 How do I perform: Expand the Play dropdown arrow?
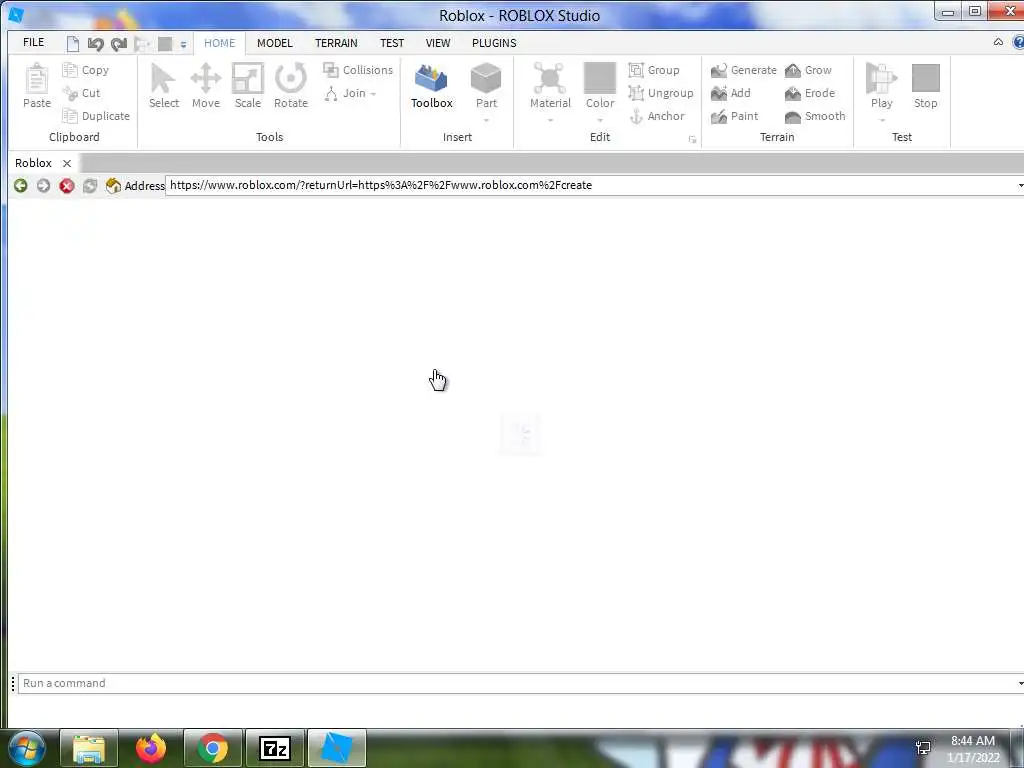[x=882, y=121]
